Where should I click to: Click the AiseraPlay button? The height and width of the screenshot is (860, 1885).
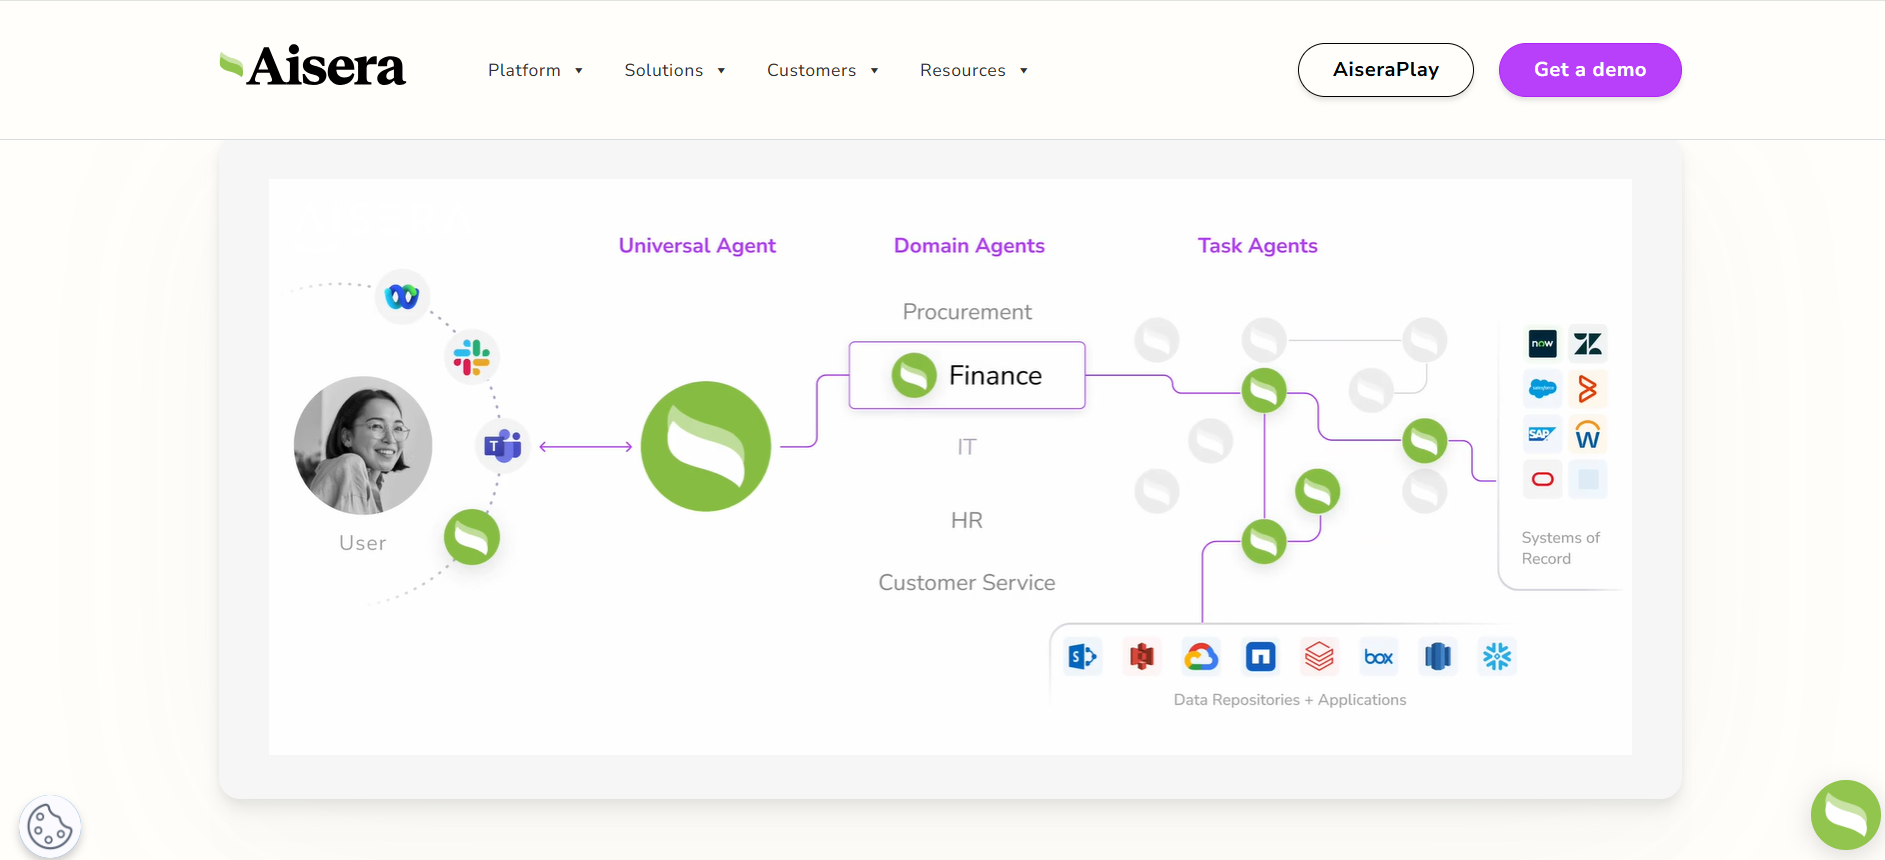(x=1385, y=70)
